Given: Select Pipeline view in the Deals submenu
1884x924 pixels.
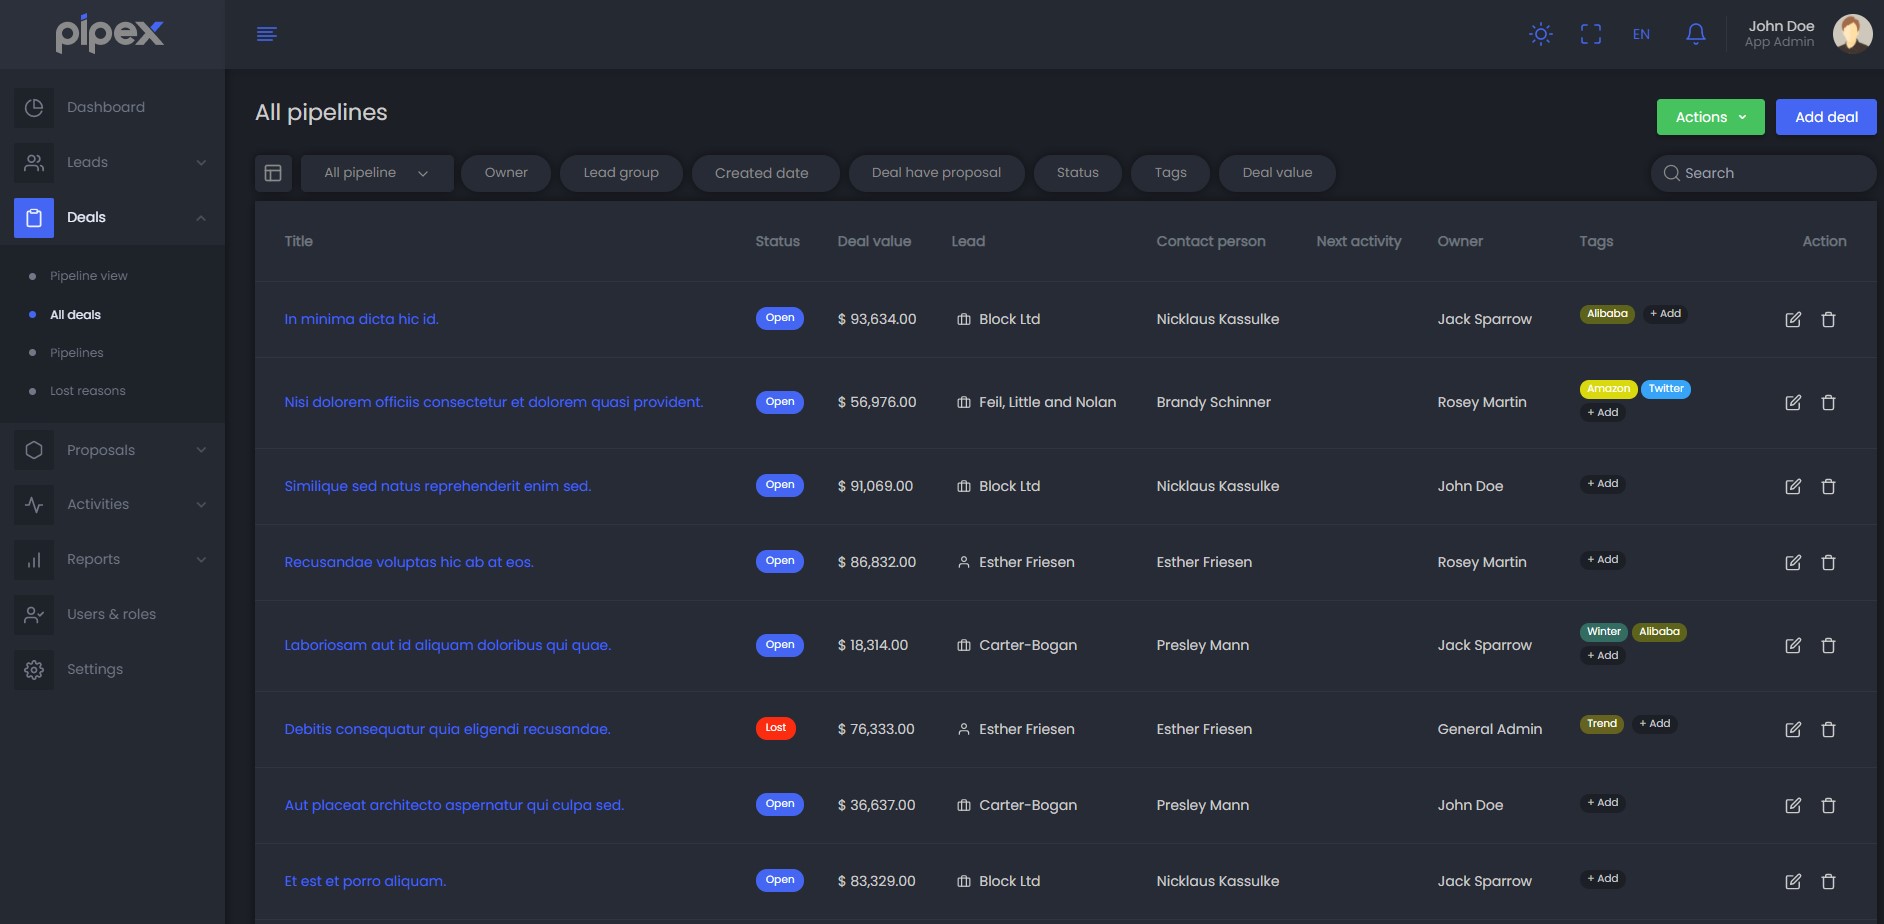Looking at the screenshot, I should [x=89, y=276].
